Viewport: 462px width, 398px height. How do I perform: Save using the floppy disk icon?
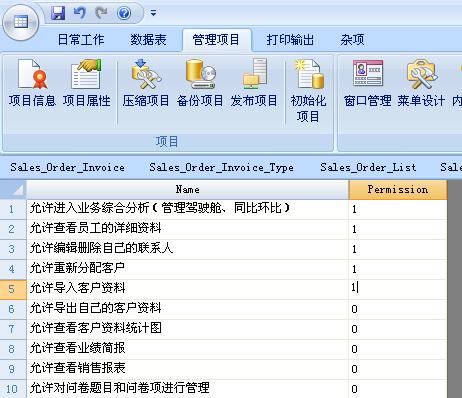pyautogui.click(x=58, y=13)
